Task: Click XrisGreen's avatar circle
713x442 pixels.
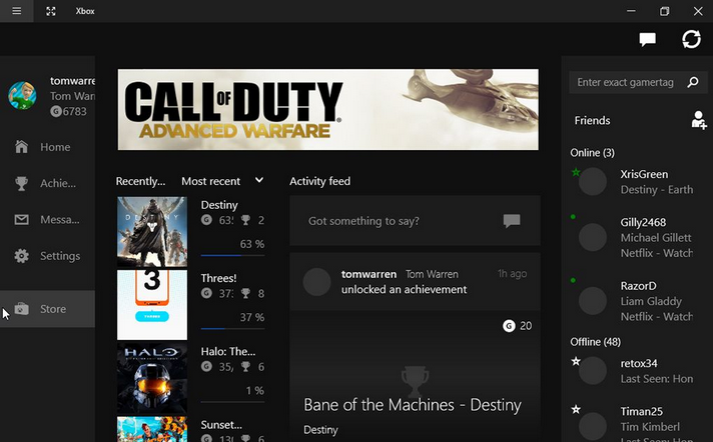Action: click(x=592, y=181)
